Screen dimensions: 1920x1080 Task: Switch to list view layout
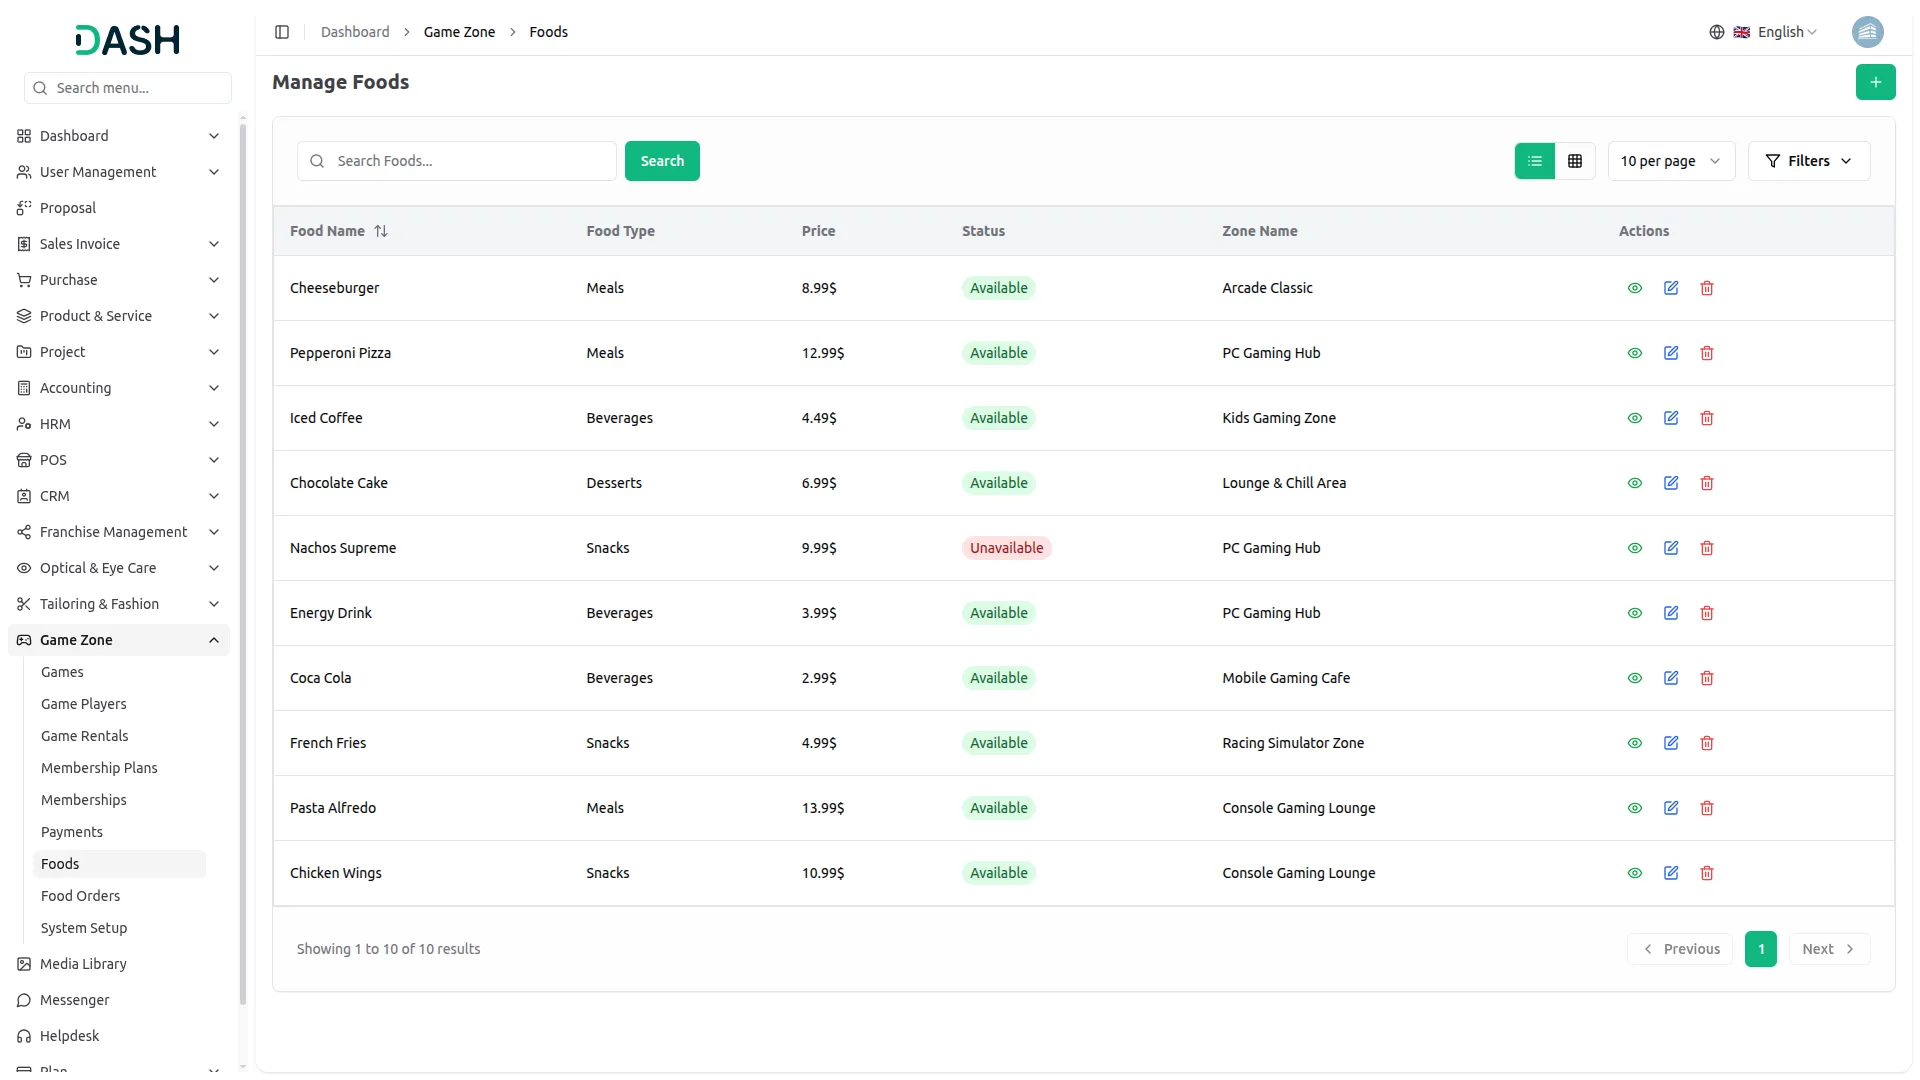[1535, 161]
